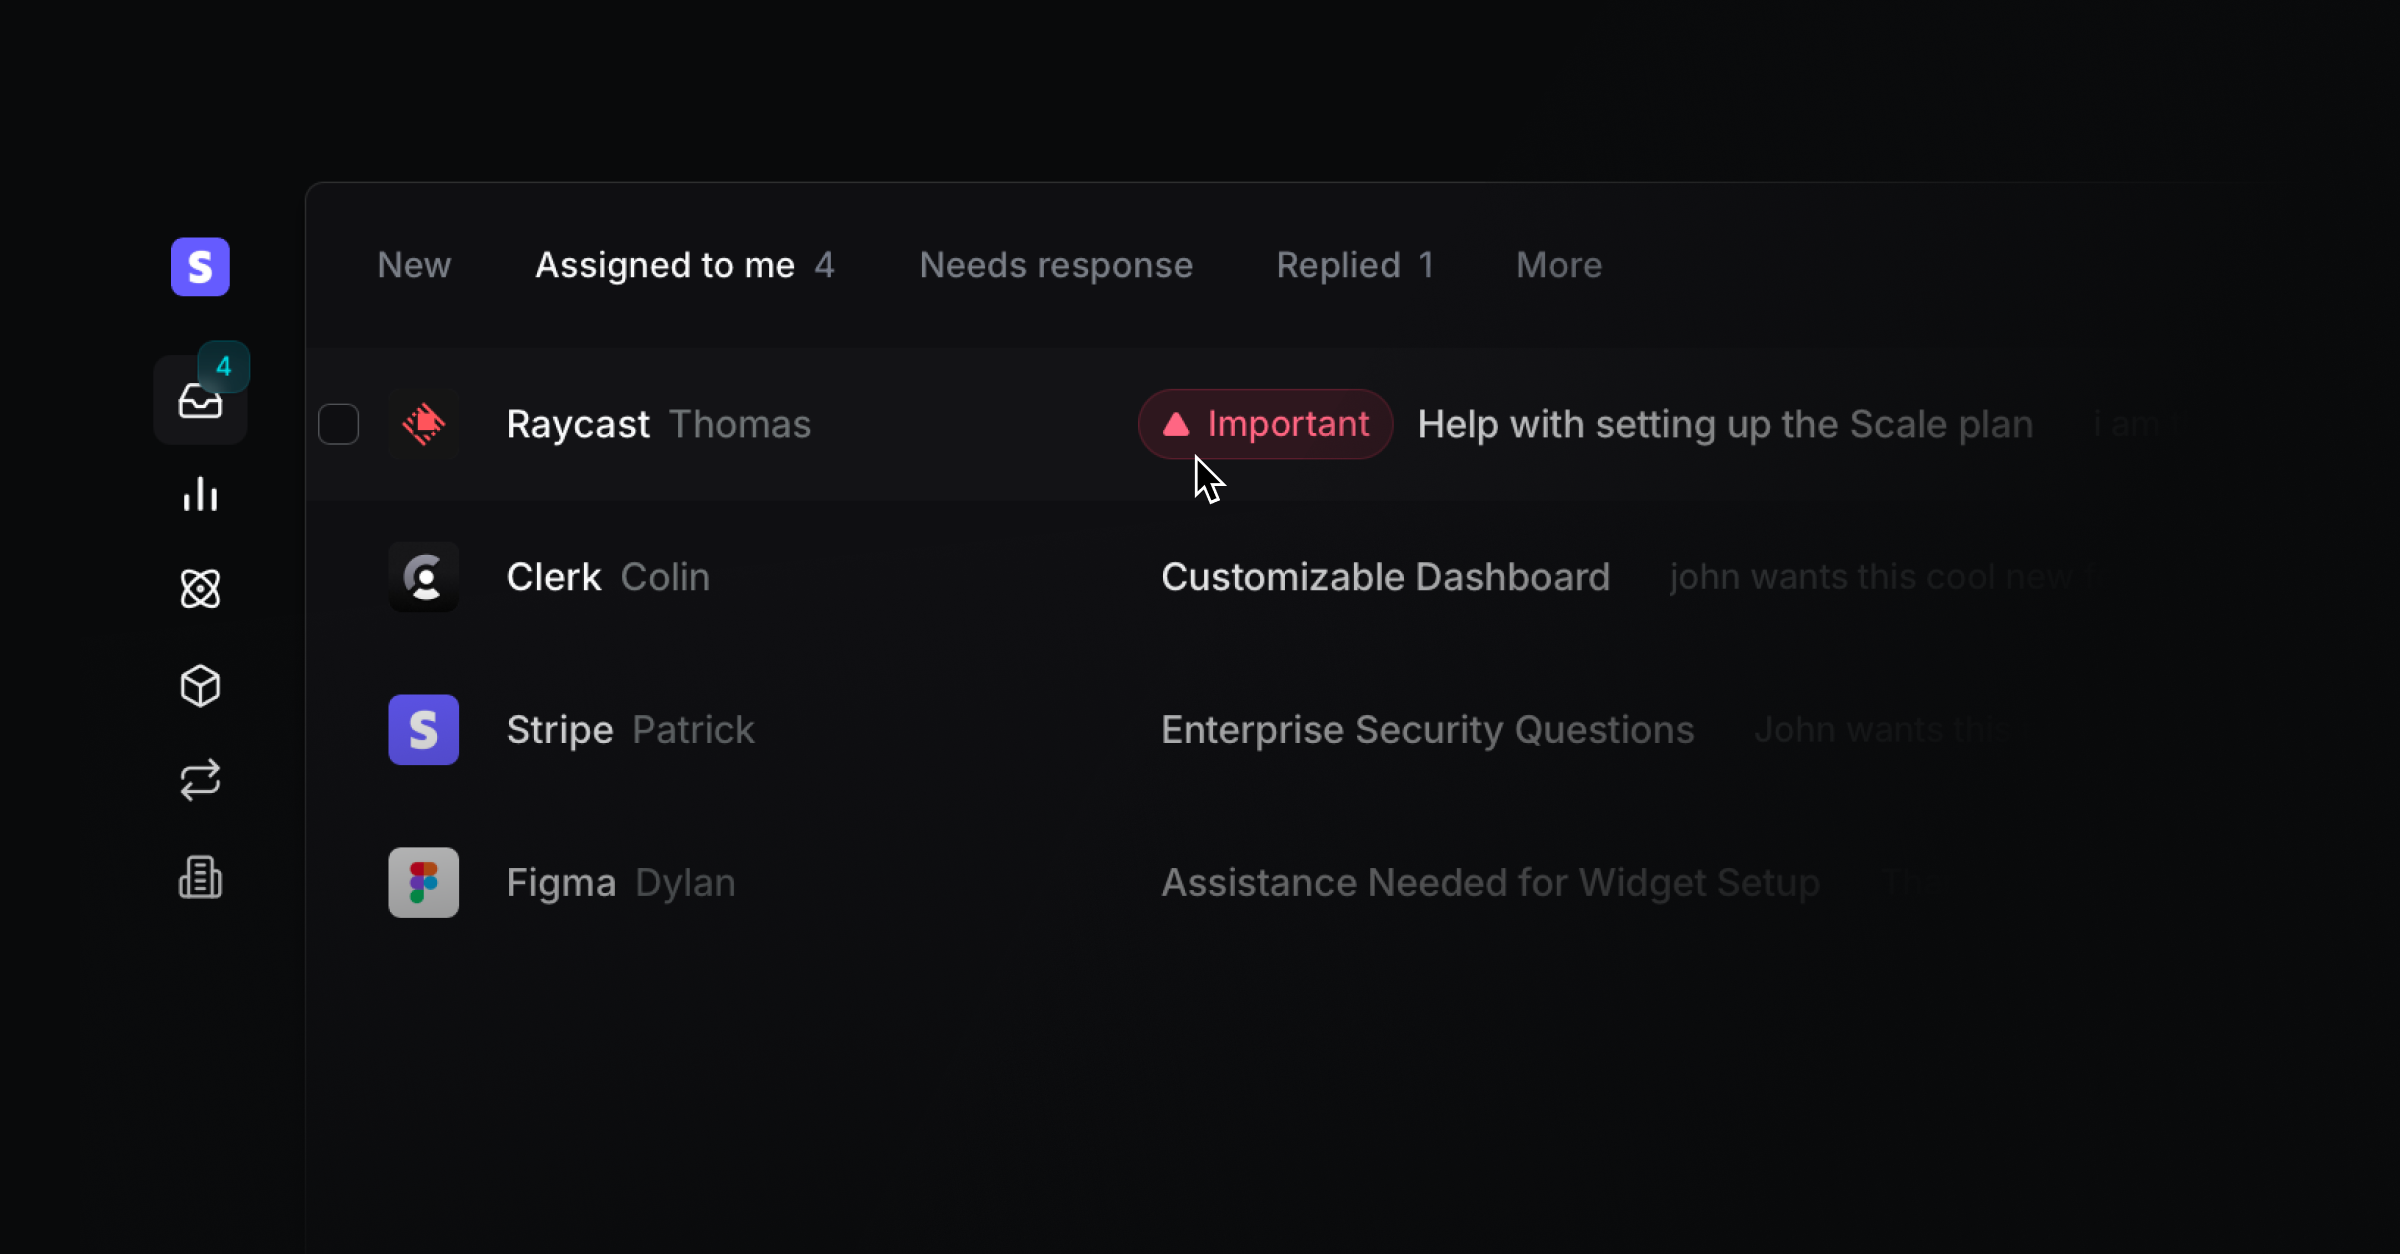Switch to the New tab
2400x1254 pixels.
coord(414,265)
